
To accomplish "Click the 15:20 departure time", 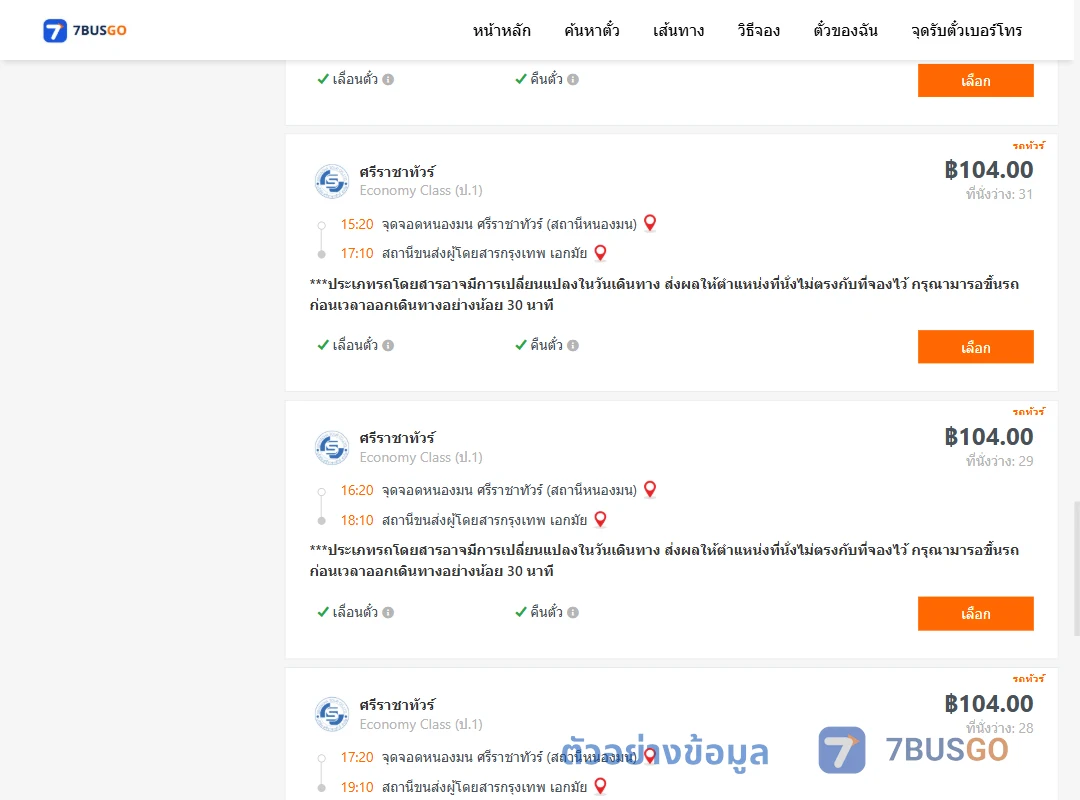I will click(x=357, y=224).
